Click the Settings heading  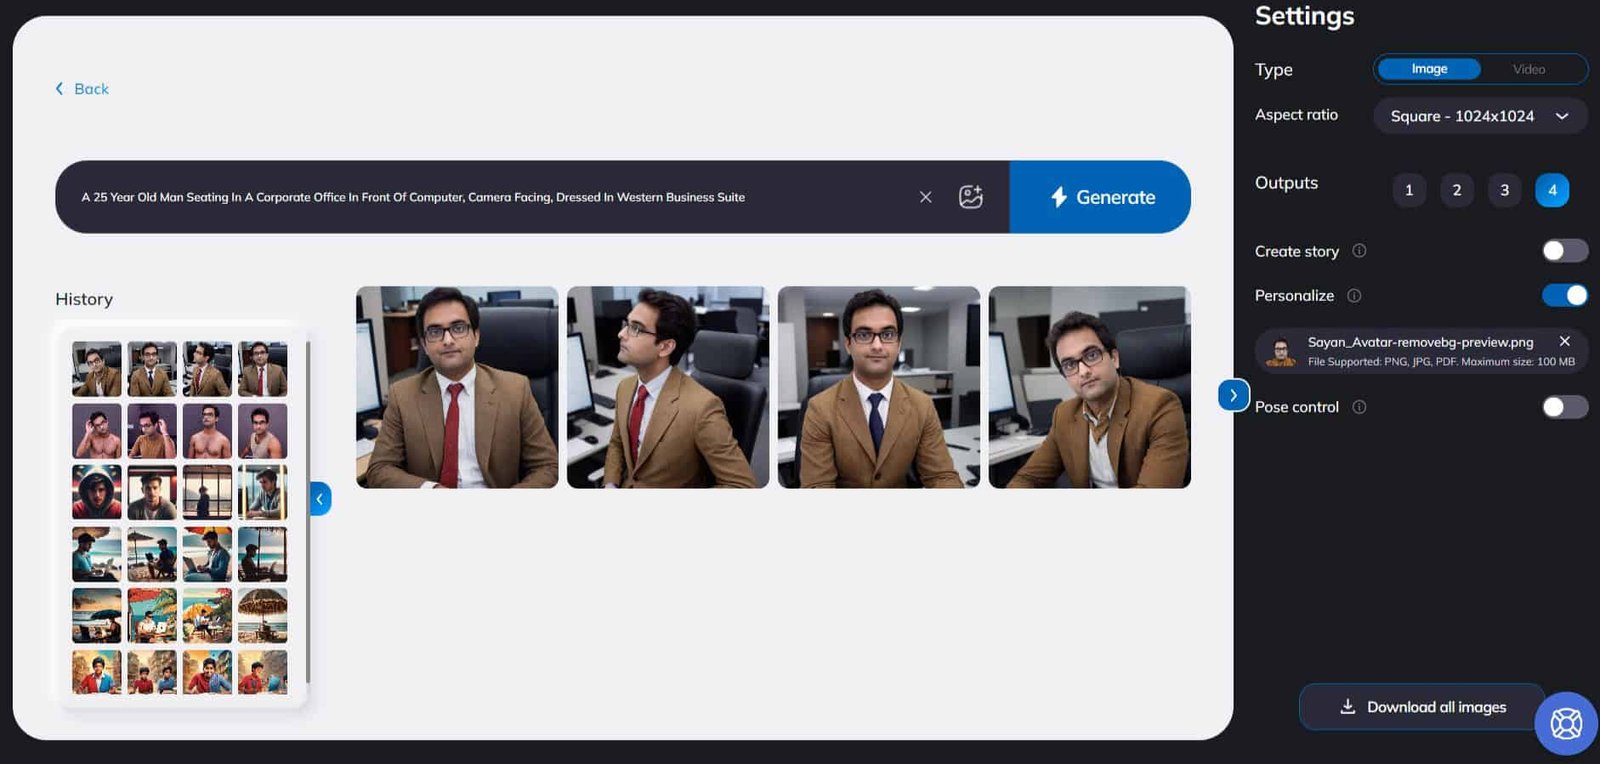point(1305,16)
